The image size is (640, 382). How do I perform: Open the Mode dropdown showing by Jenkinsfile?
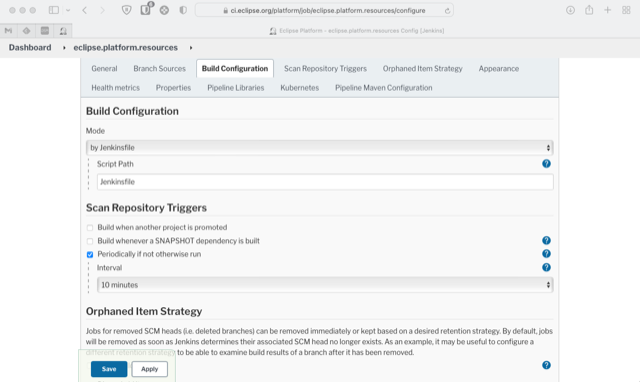click(320, 147)
